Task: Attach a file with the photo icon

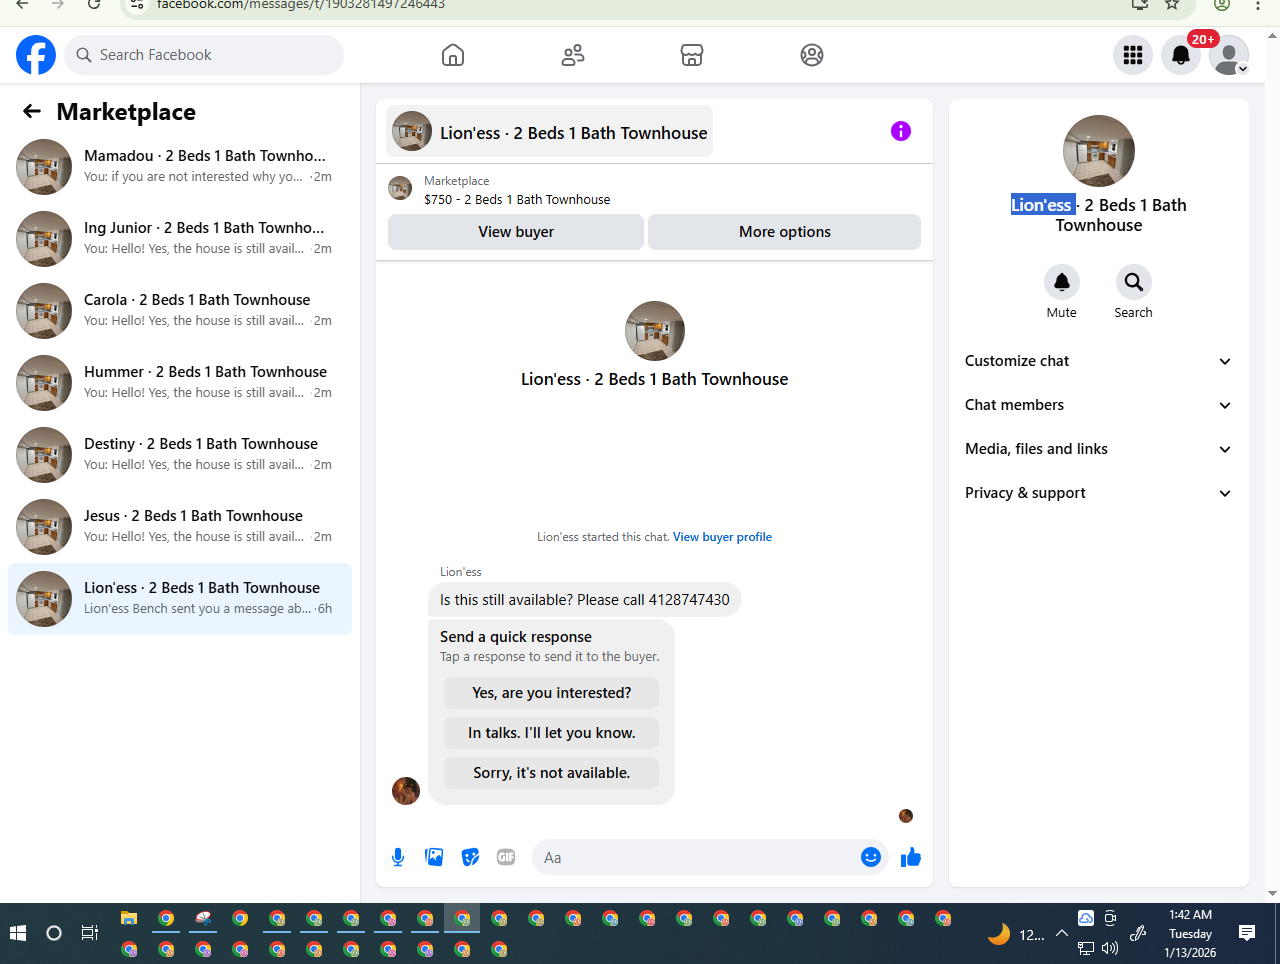Action: point(434,857)
